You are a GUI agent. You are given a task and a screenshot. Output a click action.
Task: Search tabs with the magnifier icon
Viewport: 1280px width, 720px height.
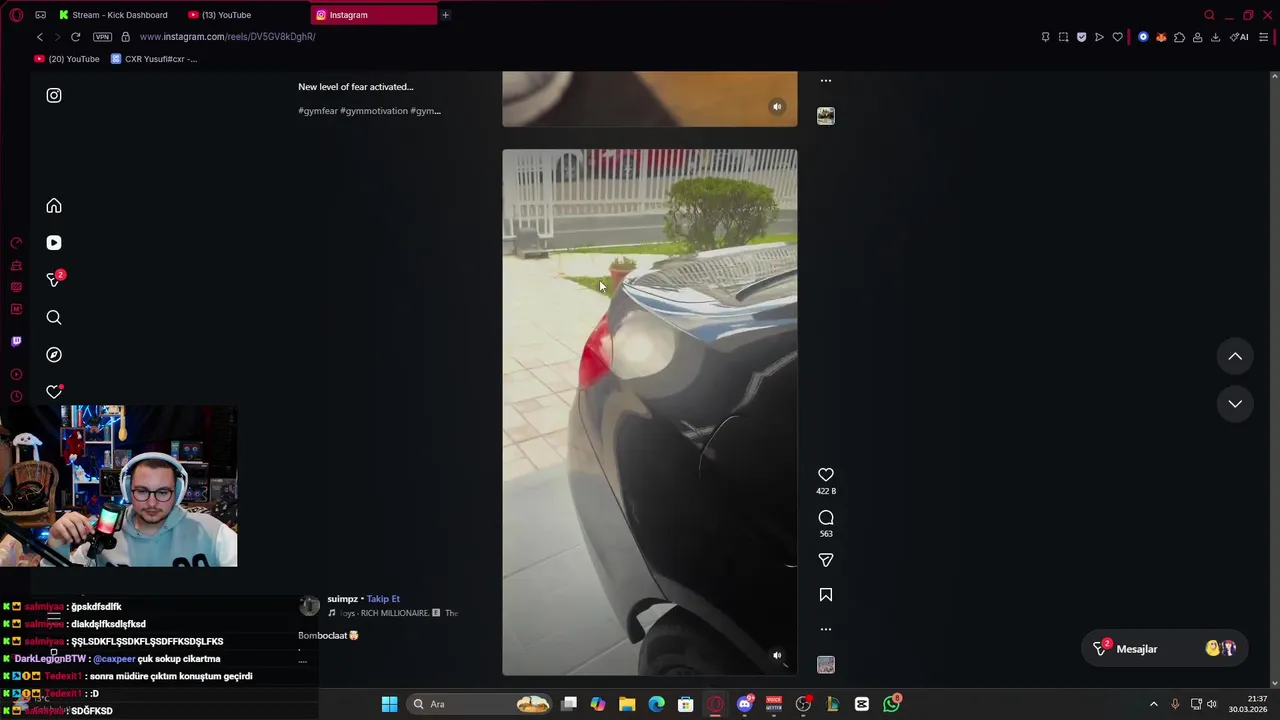point(1209,15)
